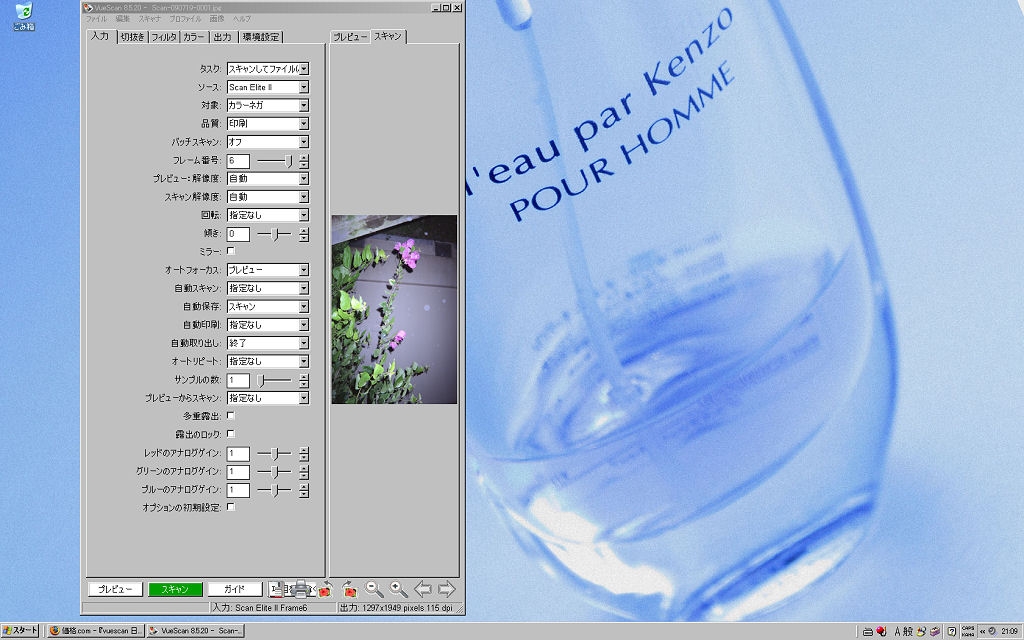
Task: Click the IME paint palette tray icon
Action: click(921, 631)
